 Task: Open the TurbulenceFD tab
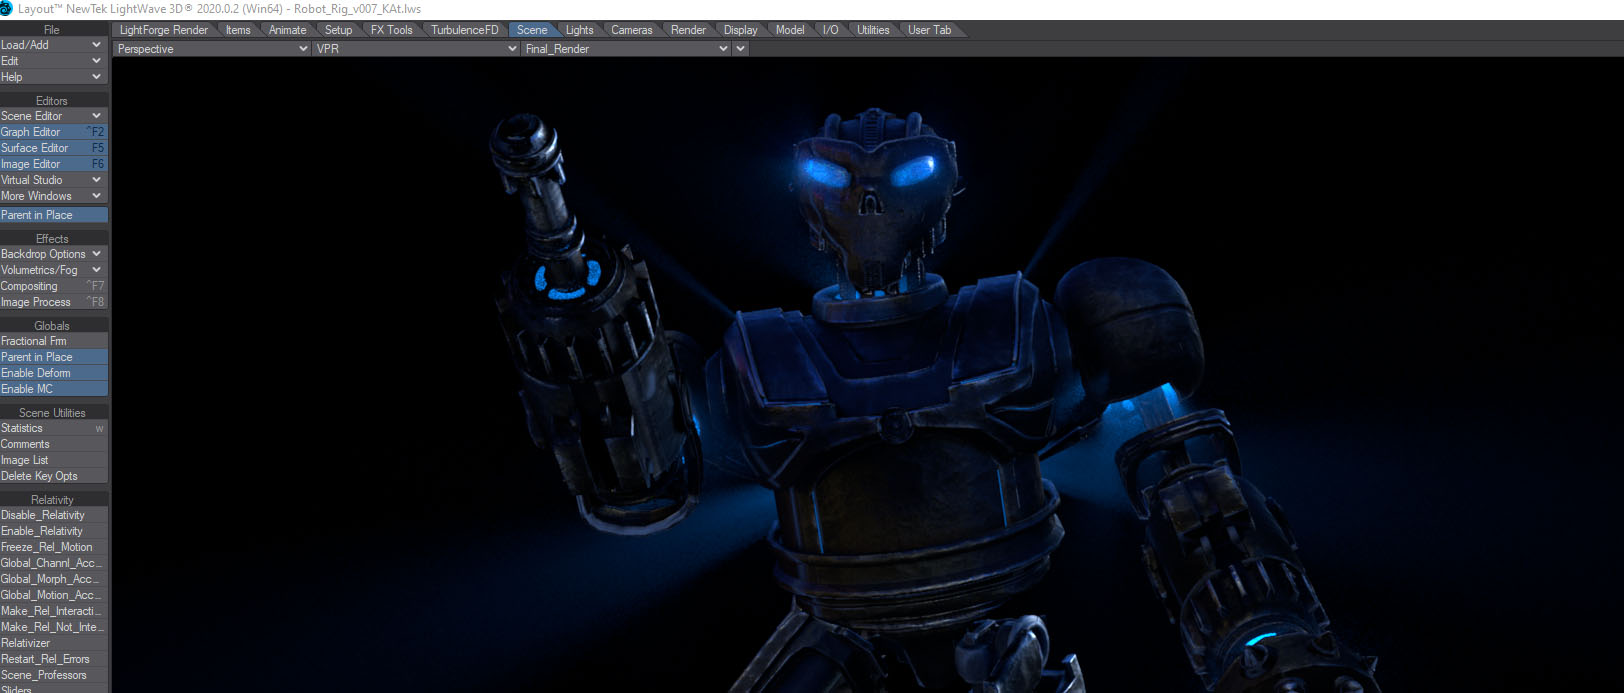(464, 30)
